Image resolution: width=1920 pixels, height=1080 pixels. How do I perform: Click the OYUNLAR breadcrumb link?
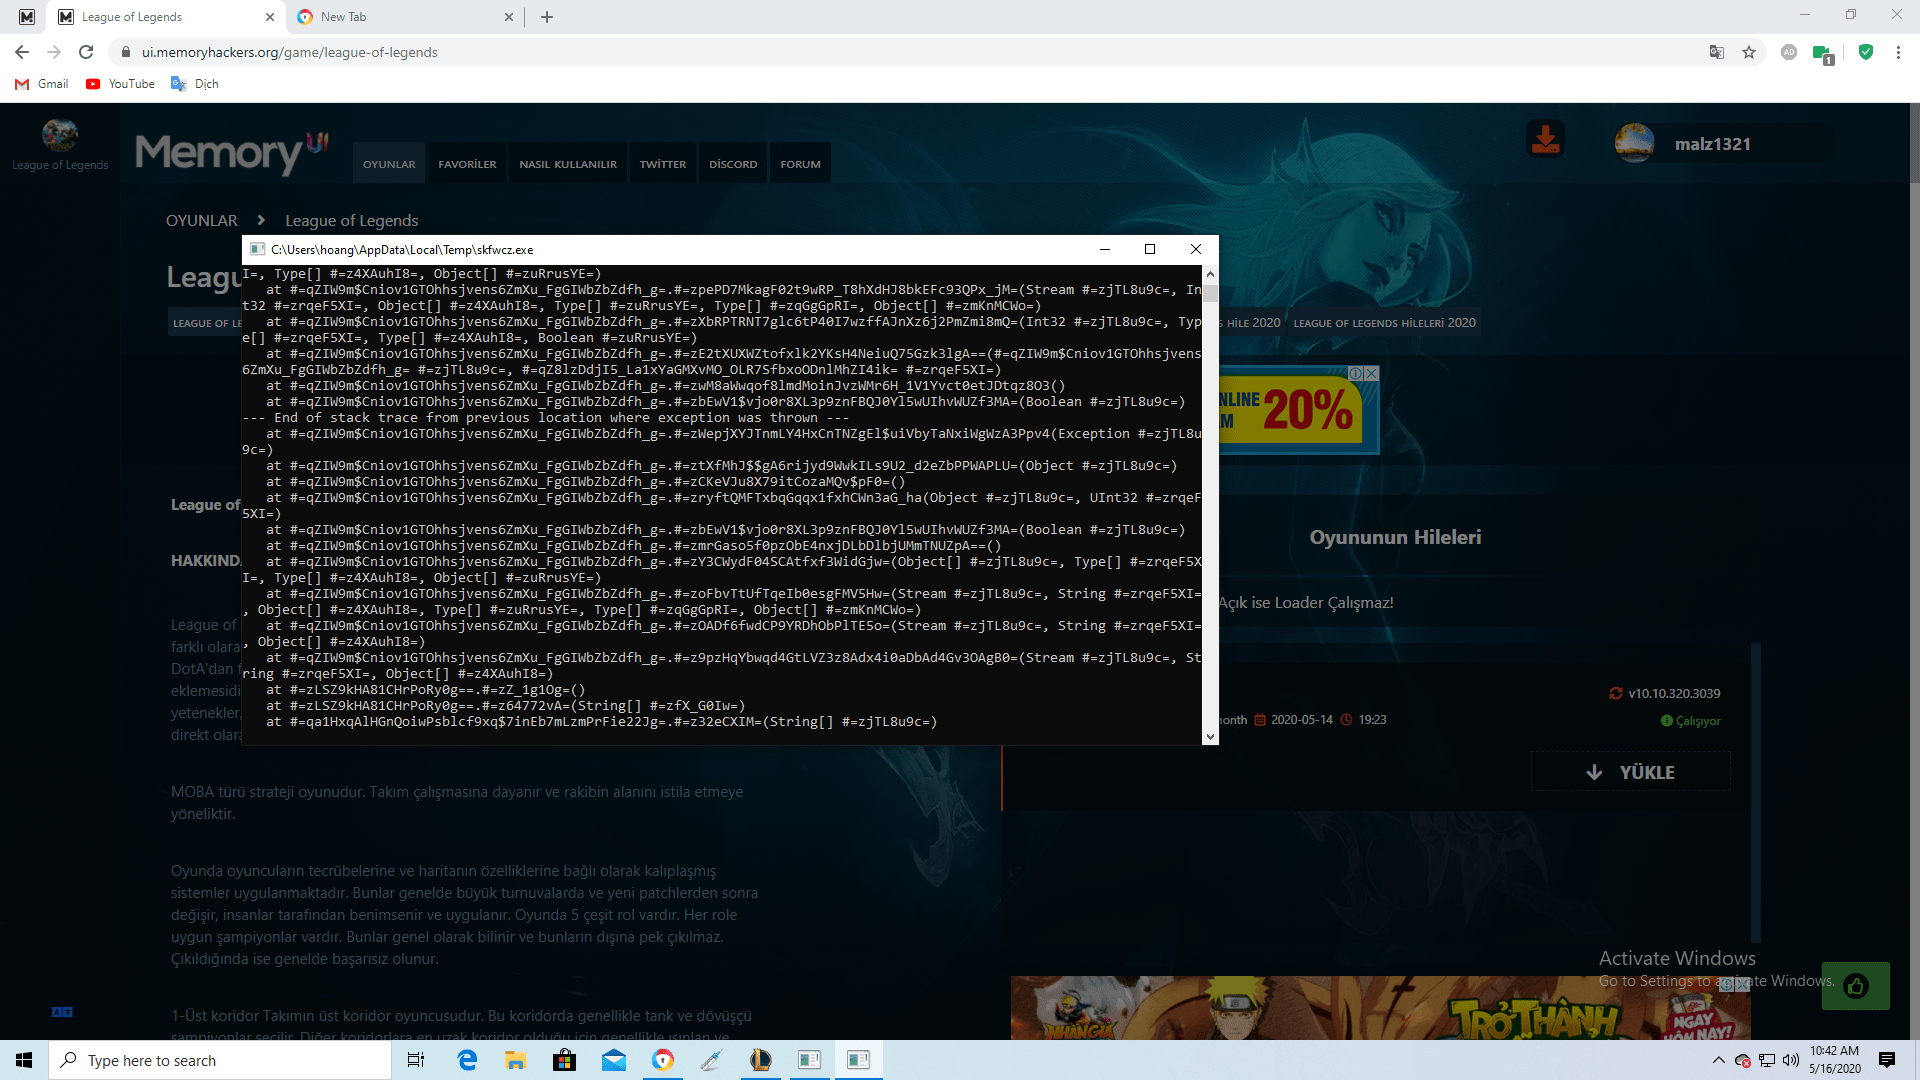coord(202,220)
